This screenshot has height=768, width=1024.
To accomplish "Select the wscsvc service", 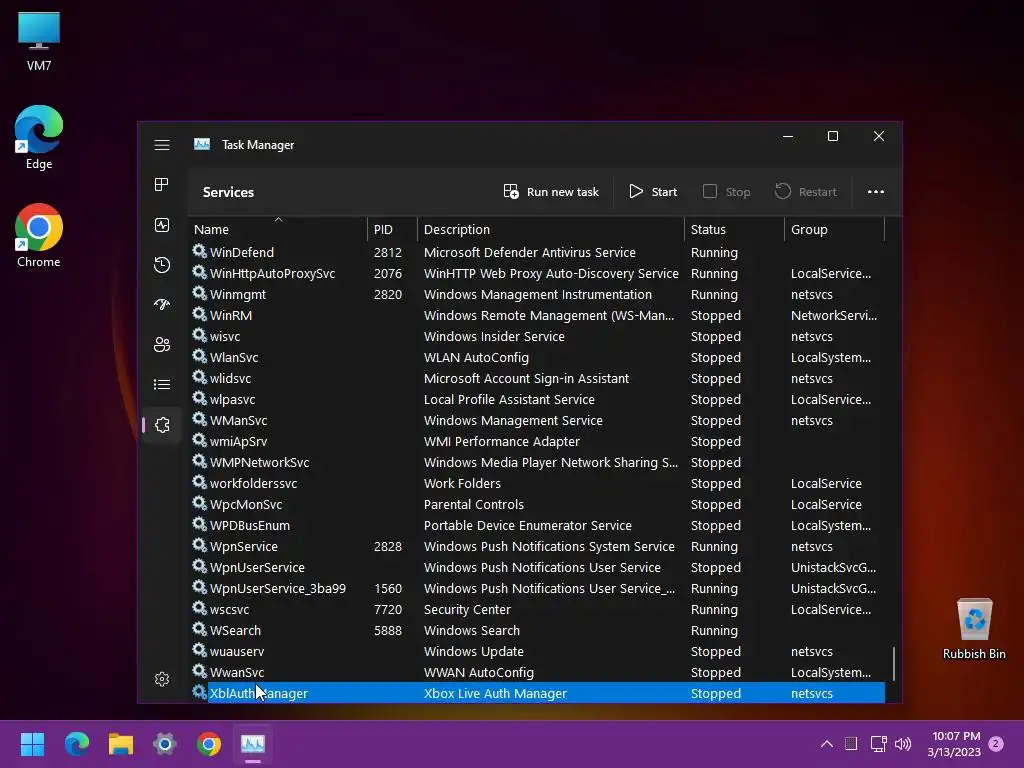I will [x=537, y=609].
